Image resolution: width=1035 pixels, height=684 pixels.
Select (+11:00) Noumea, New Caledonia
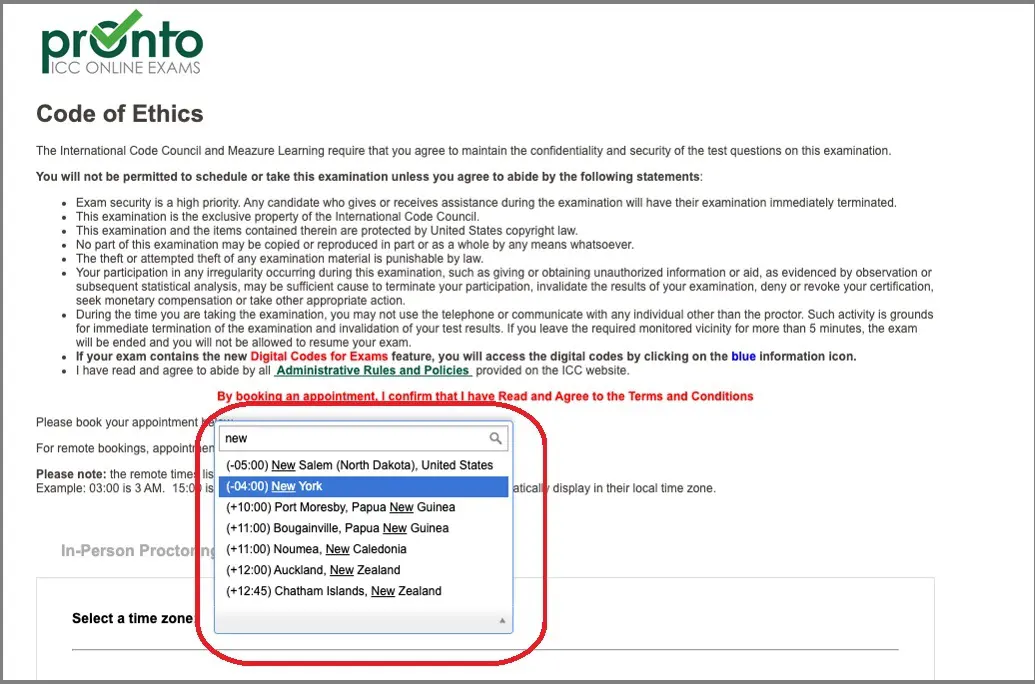pos(364,549)
